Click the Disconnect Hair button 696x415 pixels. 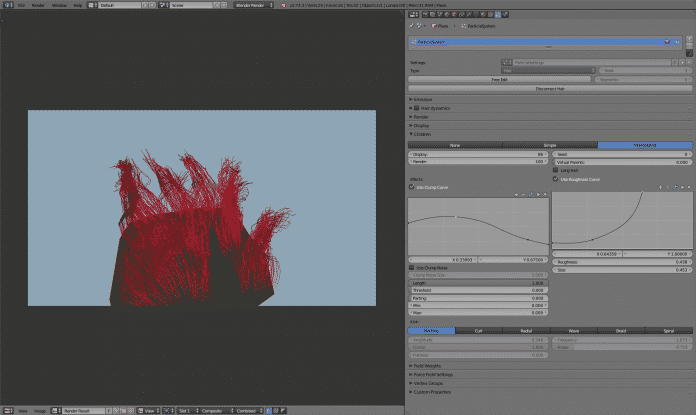tap(549, 88)
